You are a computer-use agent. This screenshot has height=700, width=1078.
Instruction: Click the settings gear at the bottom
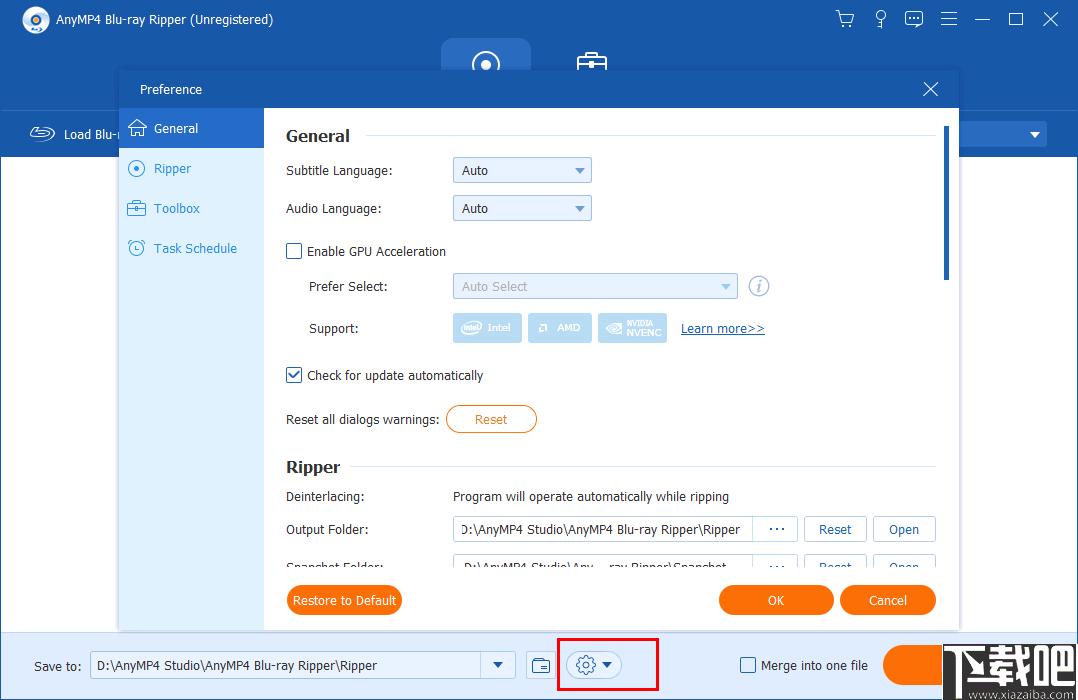pos(586,665)
